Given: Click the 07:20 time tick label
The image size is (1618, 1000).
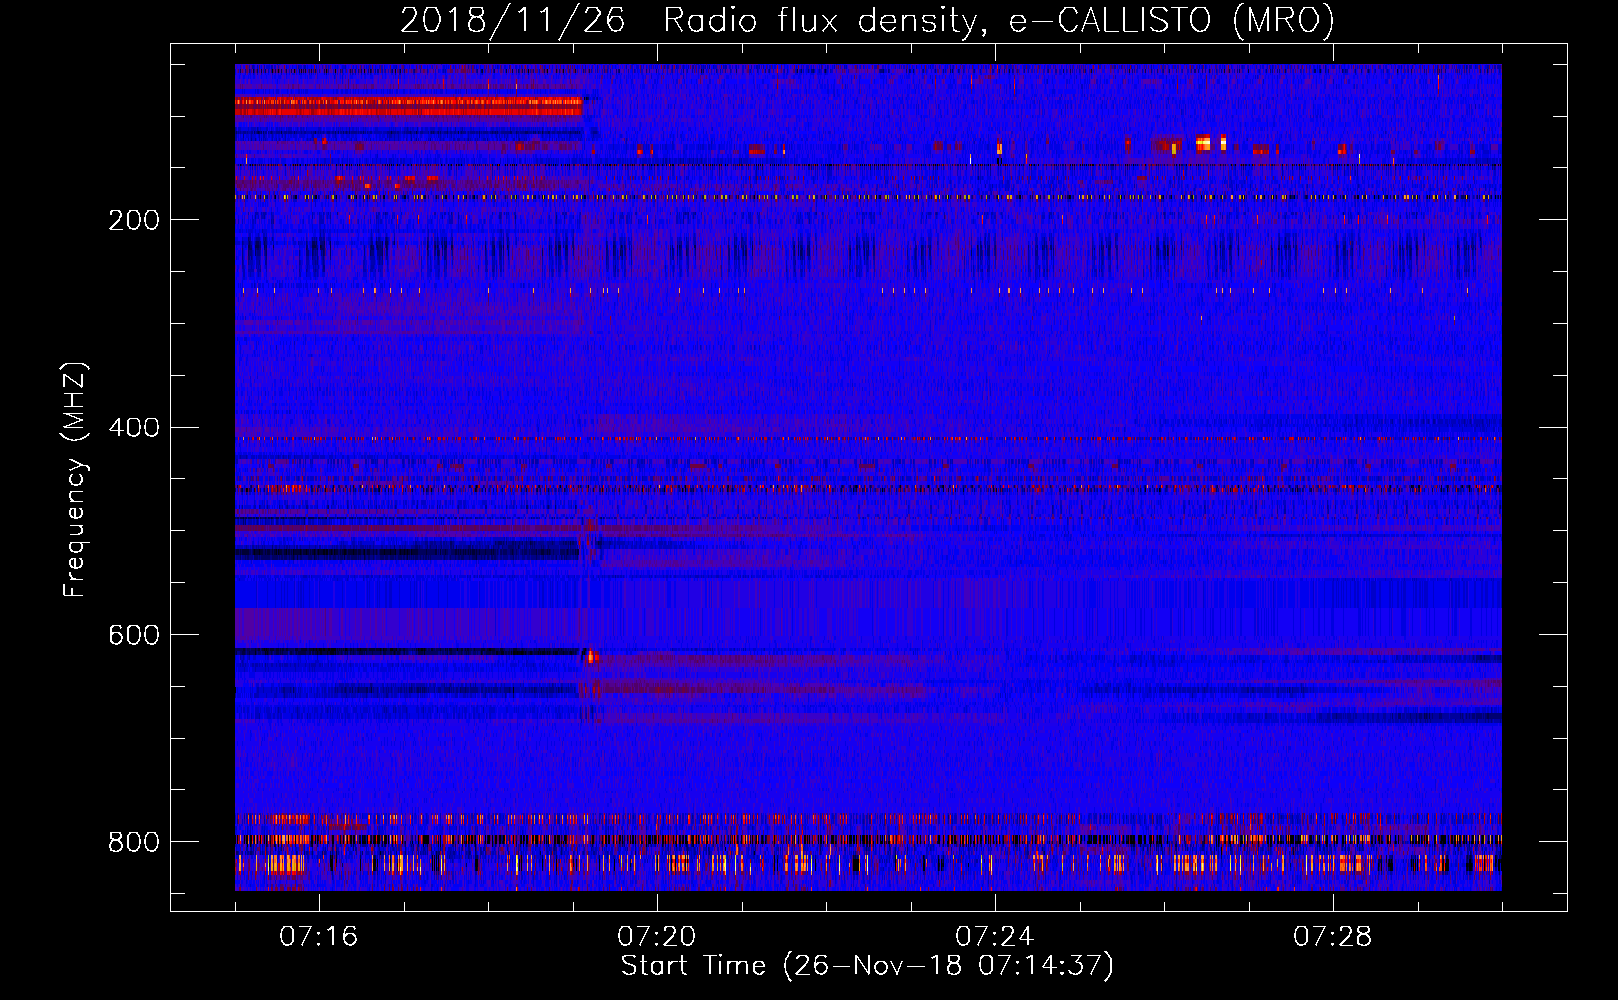Looking at the screenshot, I should 656,937.
